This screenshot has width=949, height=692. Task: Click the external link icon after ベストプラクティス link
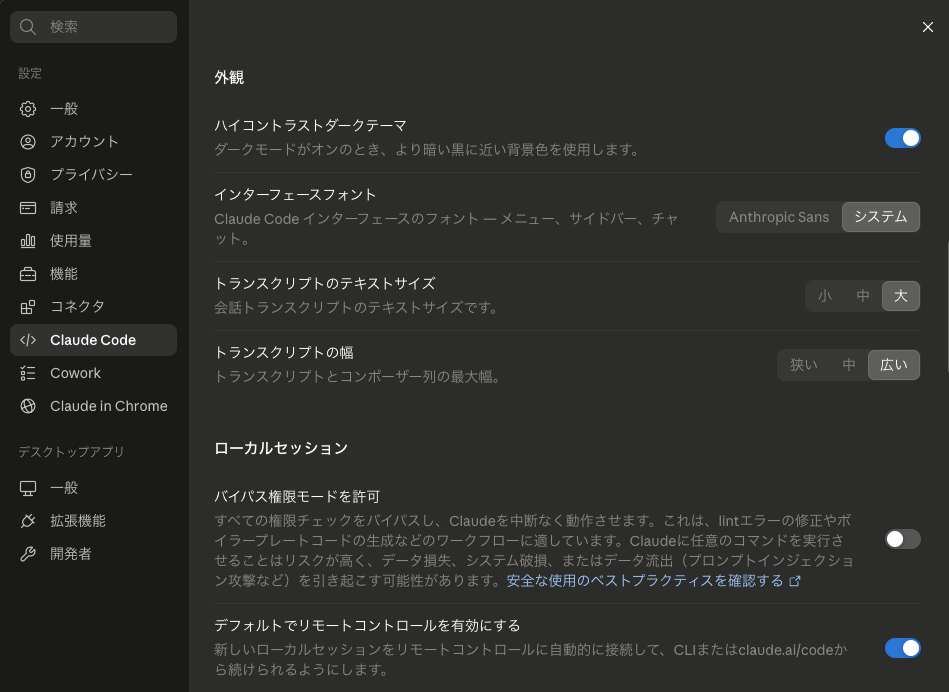[x=795, y=581]
